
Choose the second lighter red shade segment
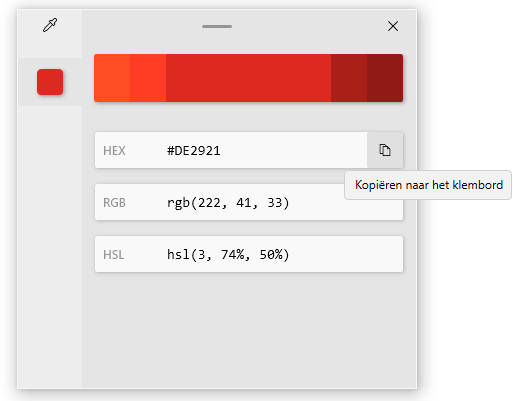tap(148, 78)
